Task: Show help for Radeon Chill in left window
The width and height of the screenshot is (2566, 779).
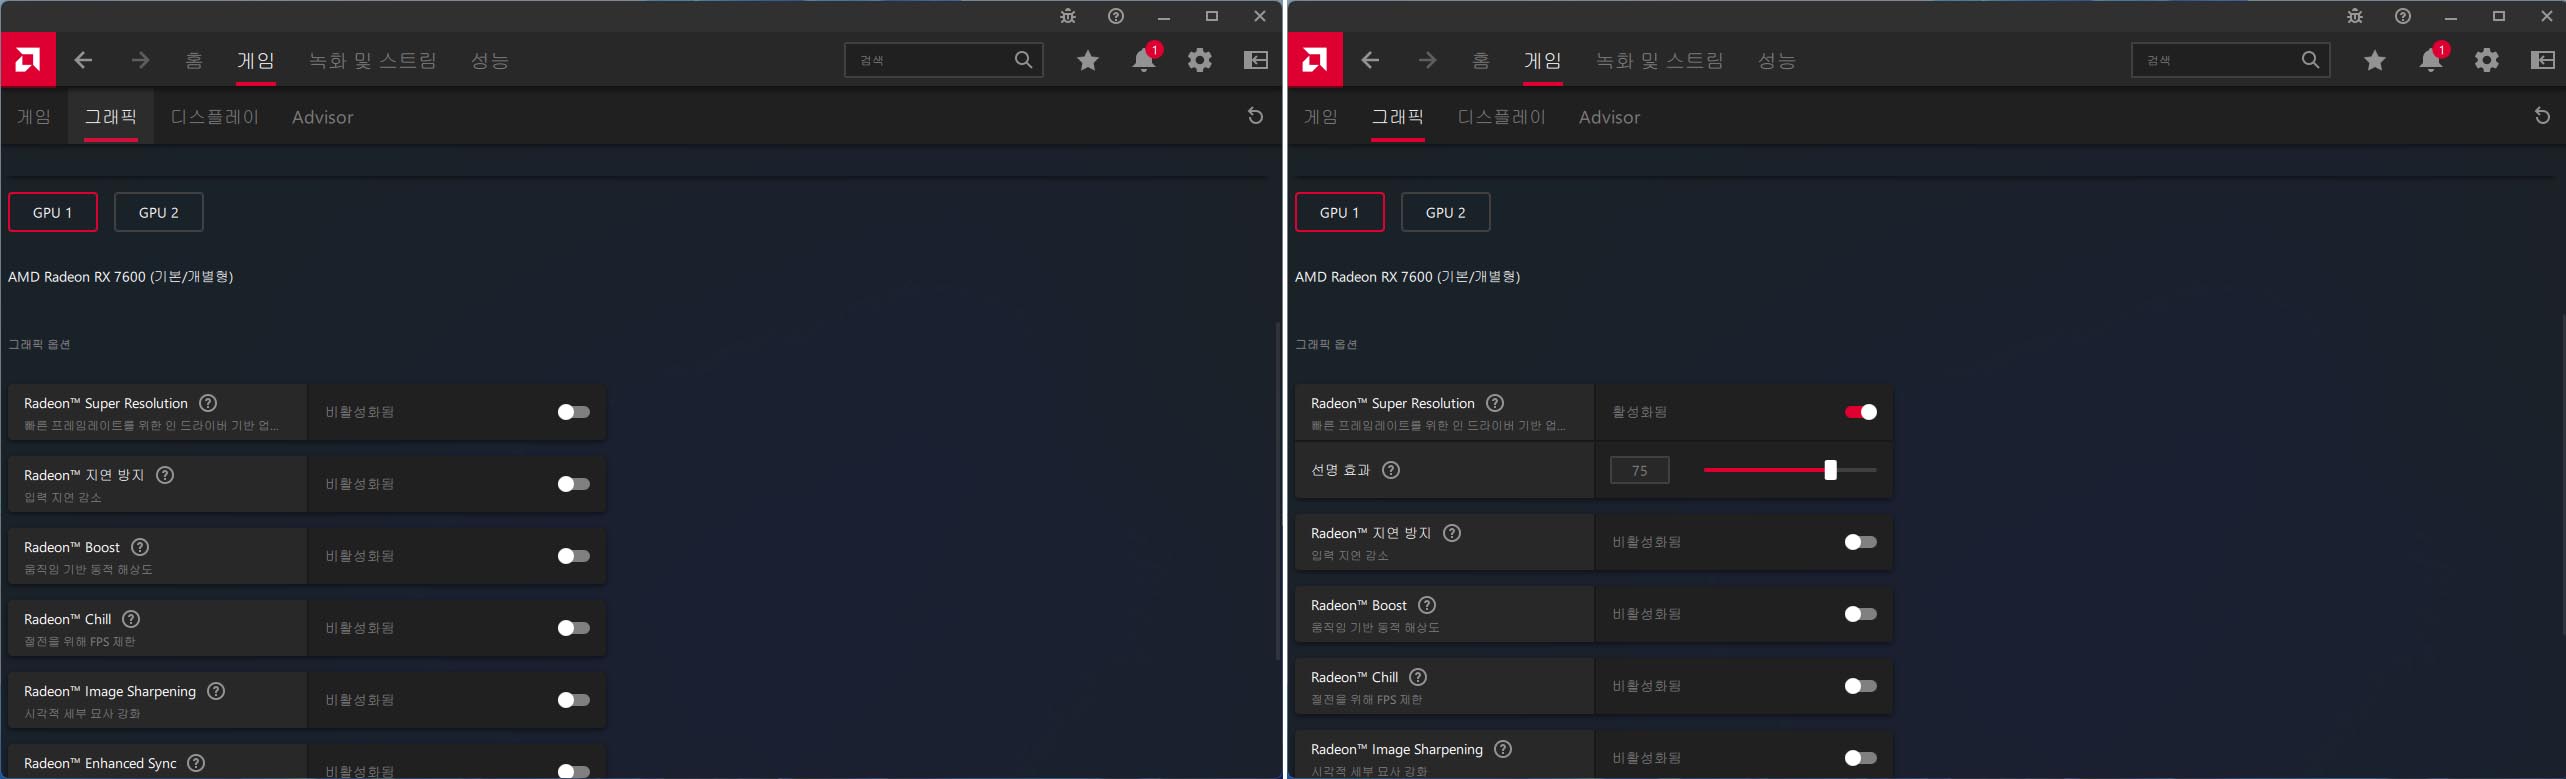Action: (x=131, y=619)
